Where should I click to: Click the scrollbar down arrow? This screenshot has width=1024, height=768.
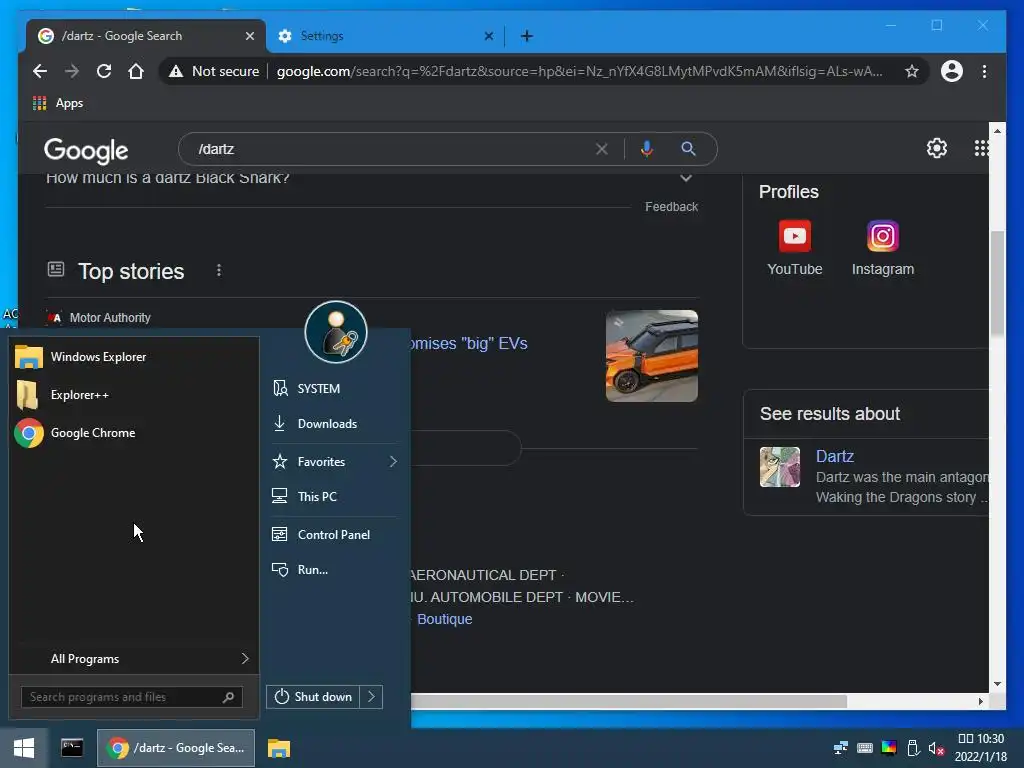[997, 684]
